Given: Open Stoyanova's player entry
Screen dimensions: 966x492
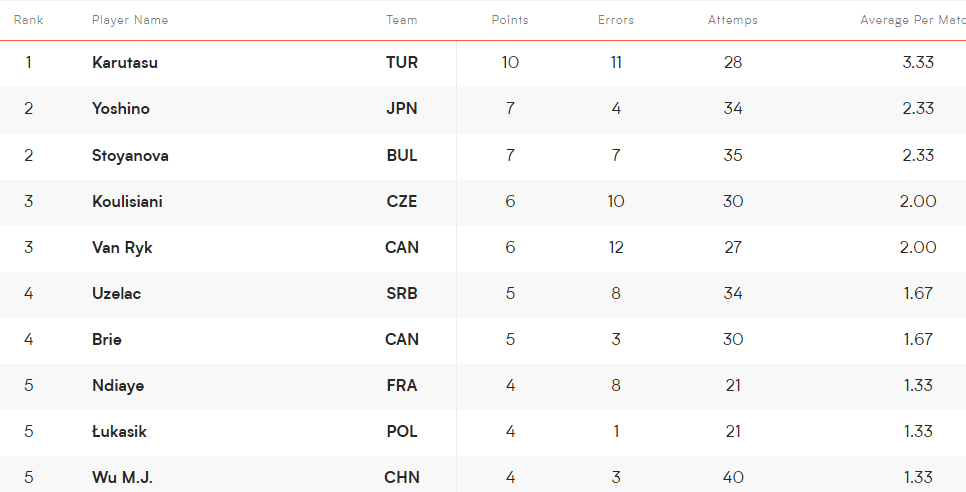Looking at the screenshot, I should coord(130,156).
